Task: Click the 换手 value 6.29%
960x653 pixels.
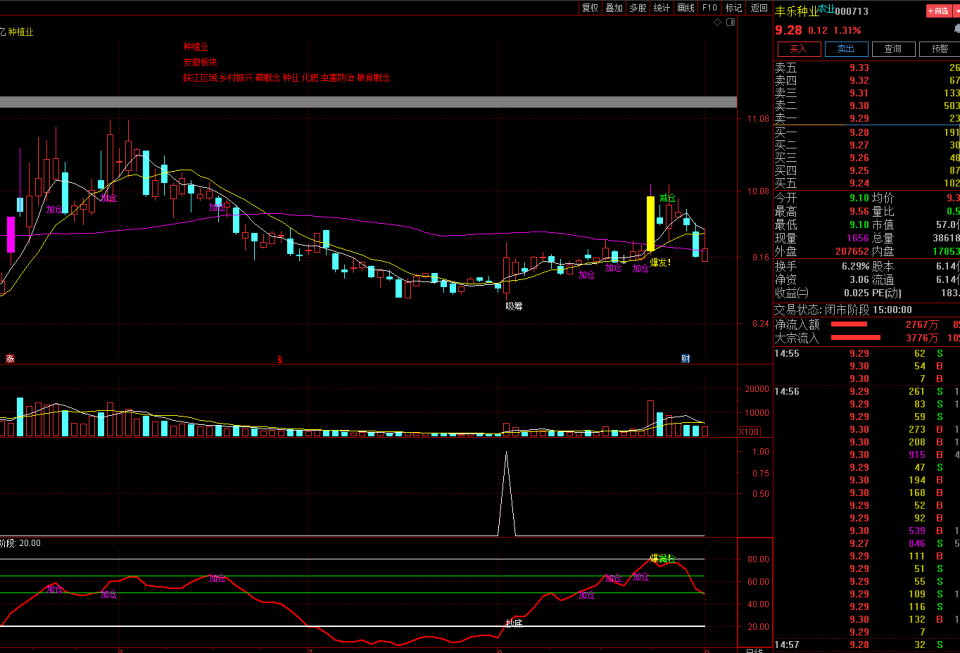Action: click(x=856, y=266)
